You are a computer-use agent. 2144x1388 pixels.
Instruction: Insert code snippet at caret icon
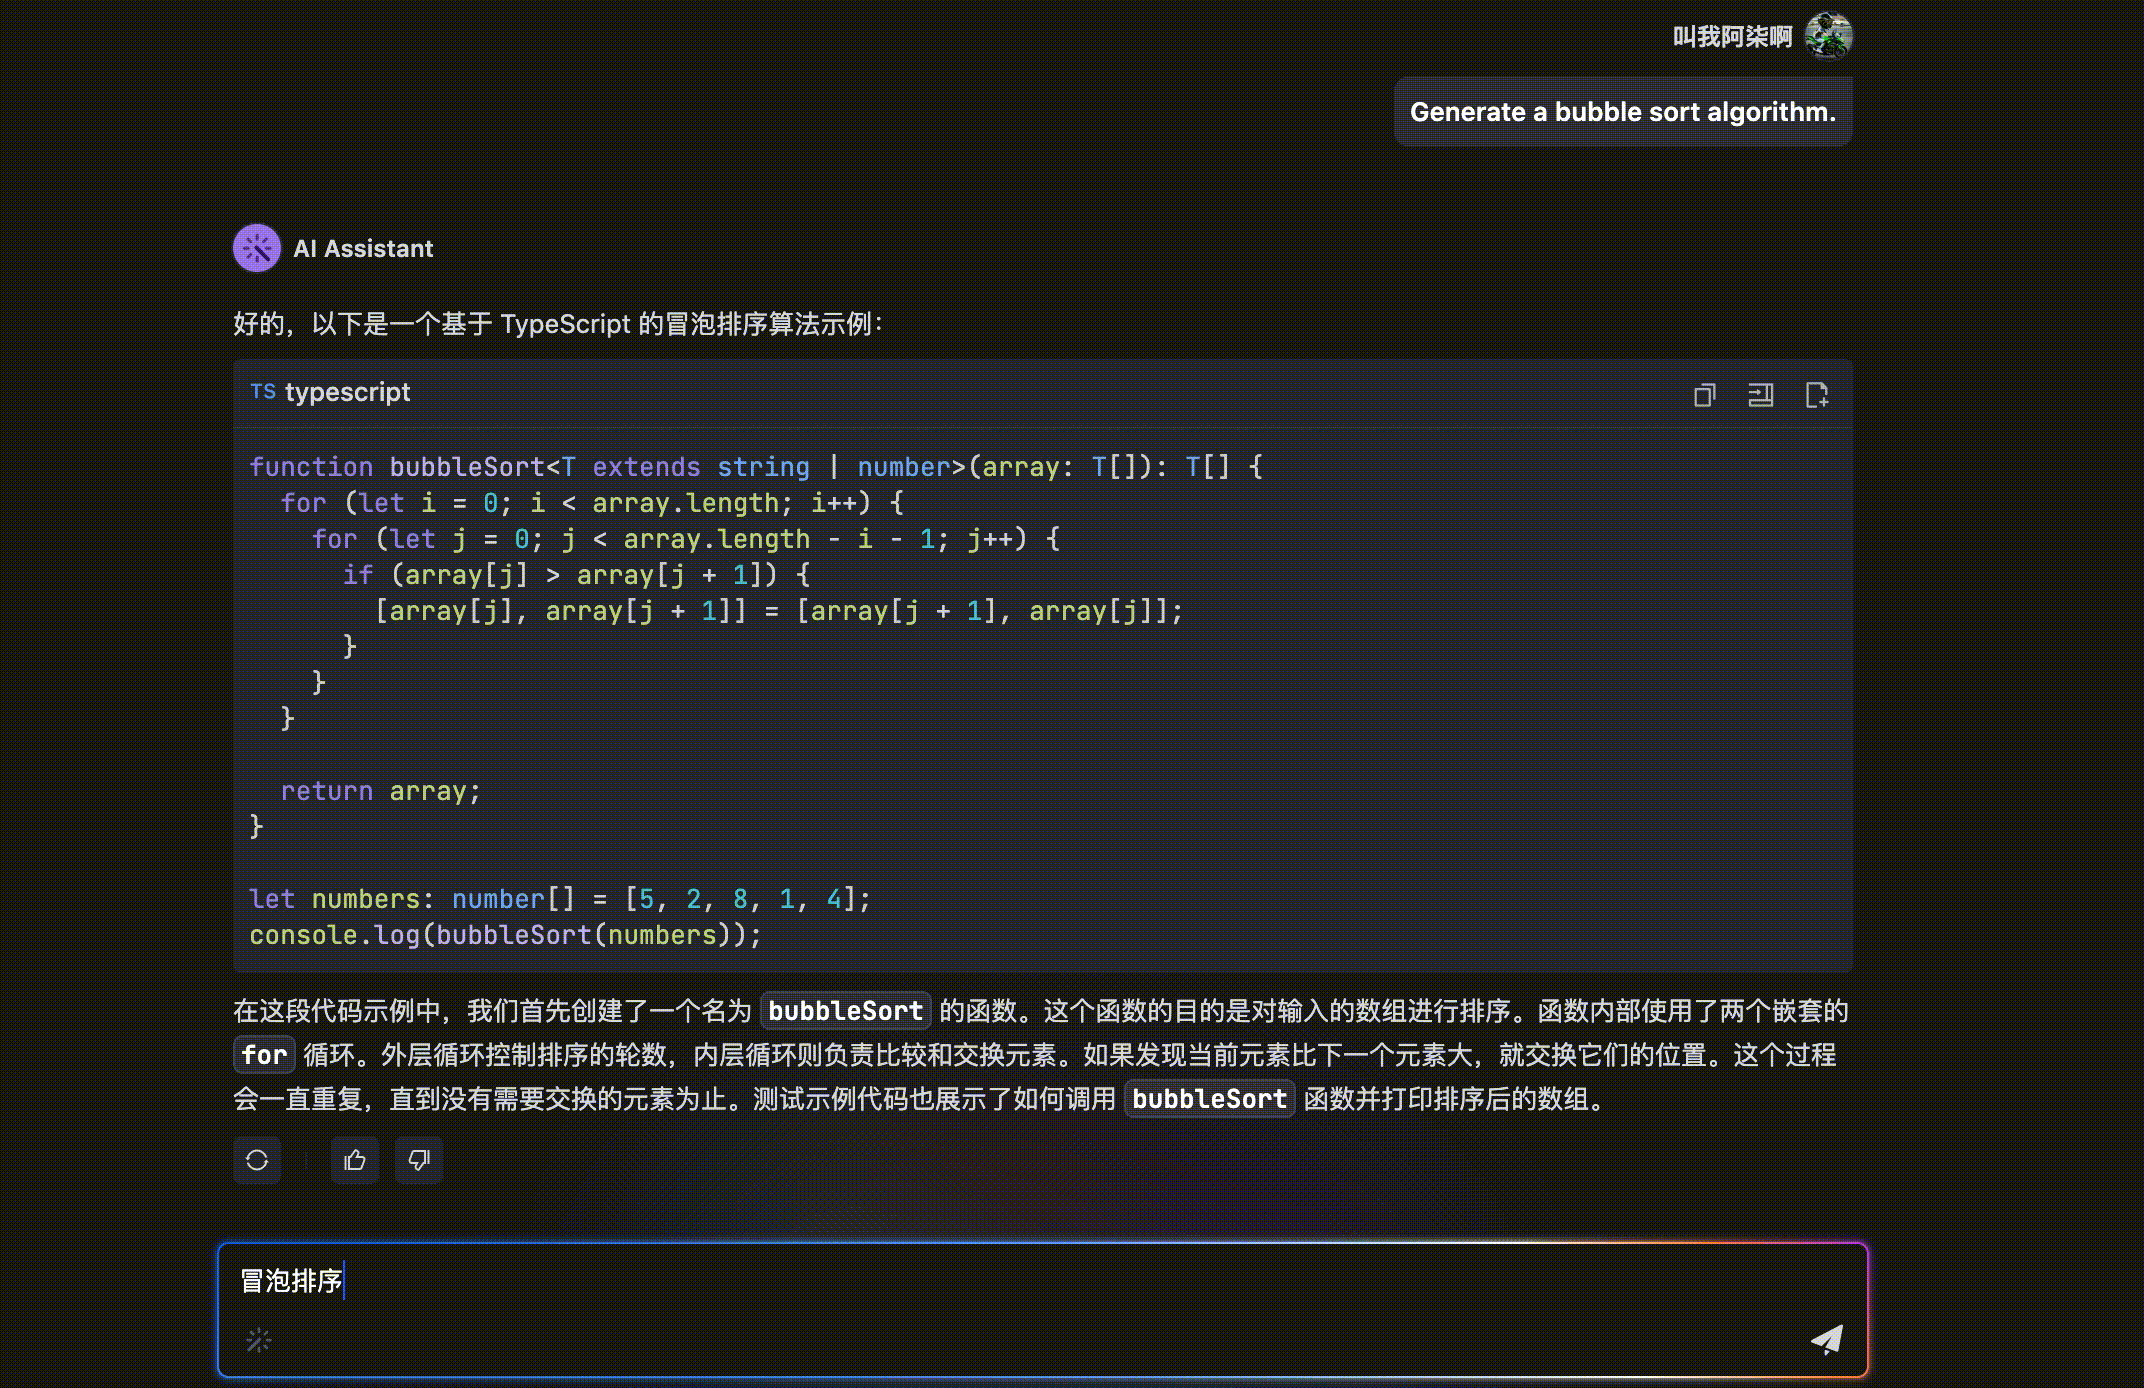point(1760,395)
